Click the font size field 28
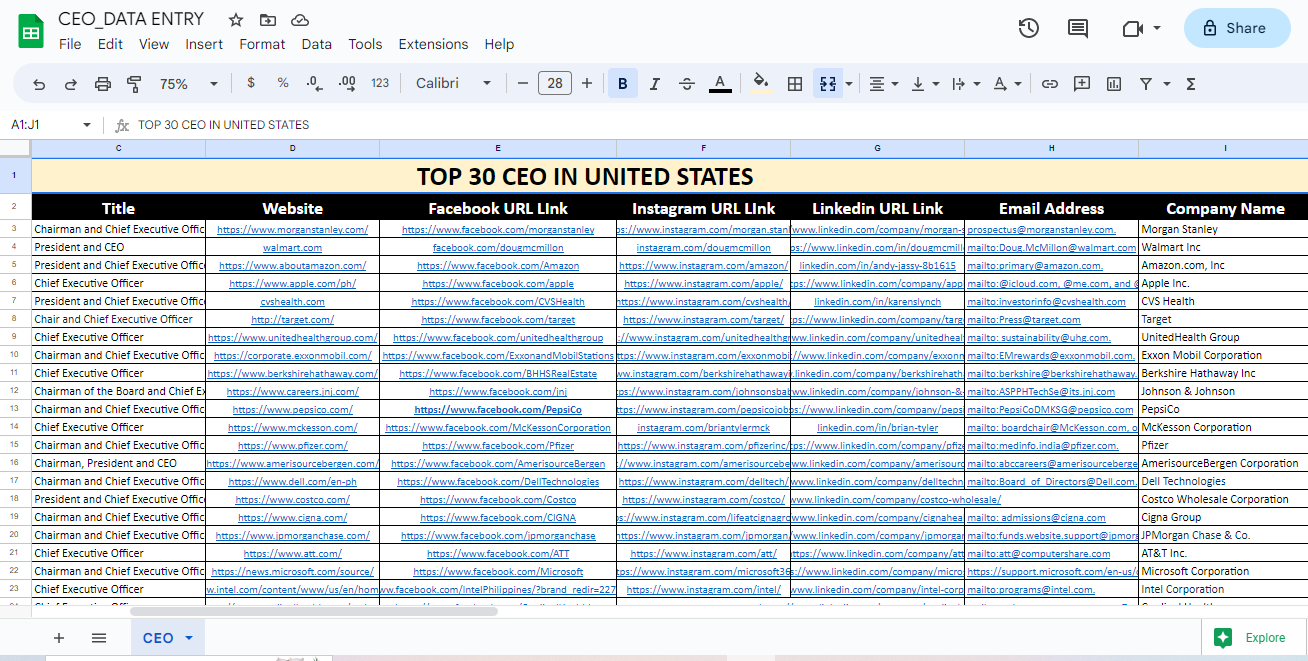1308x661 pixels. (555, 84)
